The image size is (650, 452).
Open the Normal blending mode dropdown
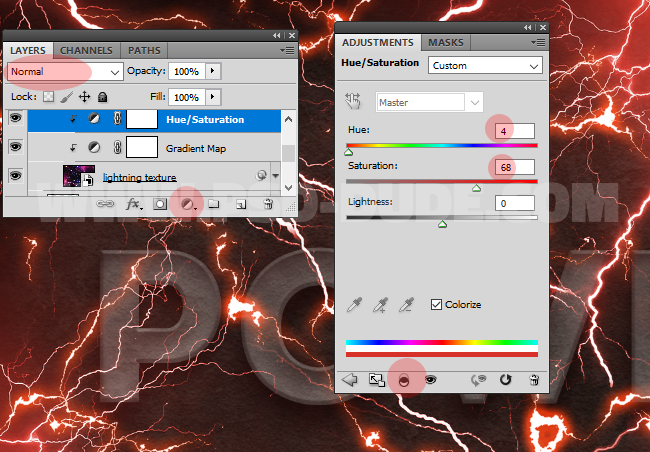pyautogui.click(x=64, y=72)
